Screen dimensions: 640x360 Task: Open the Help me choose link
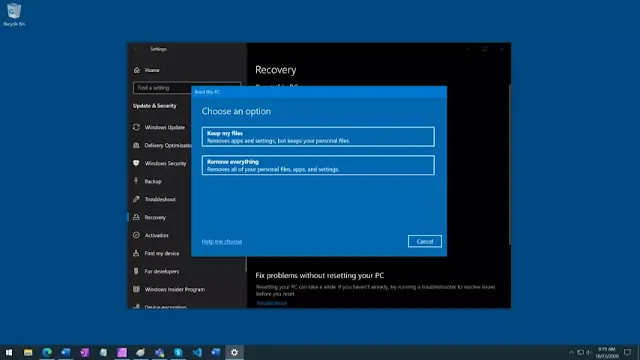point(222,242)
